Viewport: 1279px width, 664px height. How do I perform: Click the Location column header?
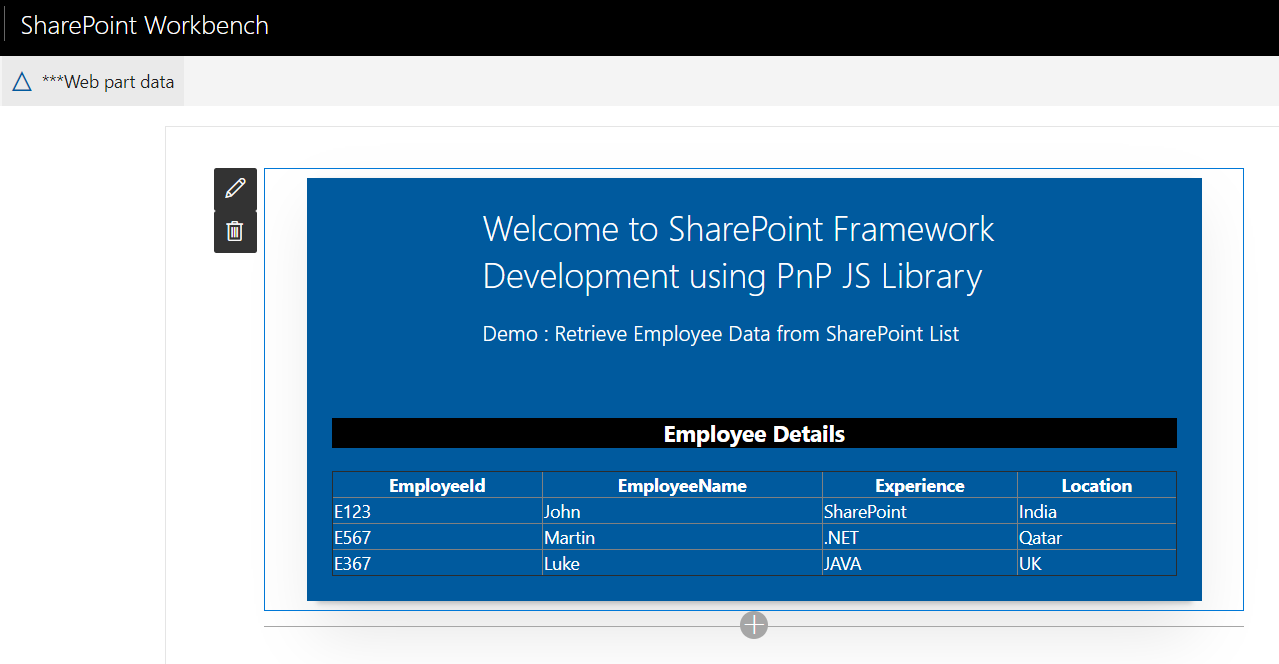[1097, 486]
